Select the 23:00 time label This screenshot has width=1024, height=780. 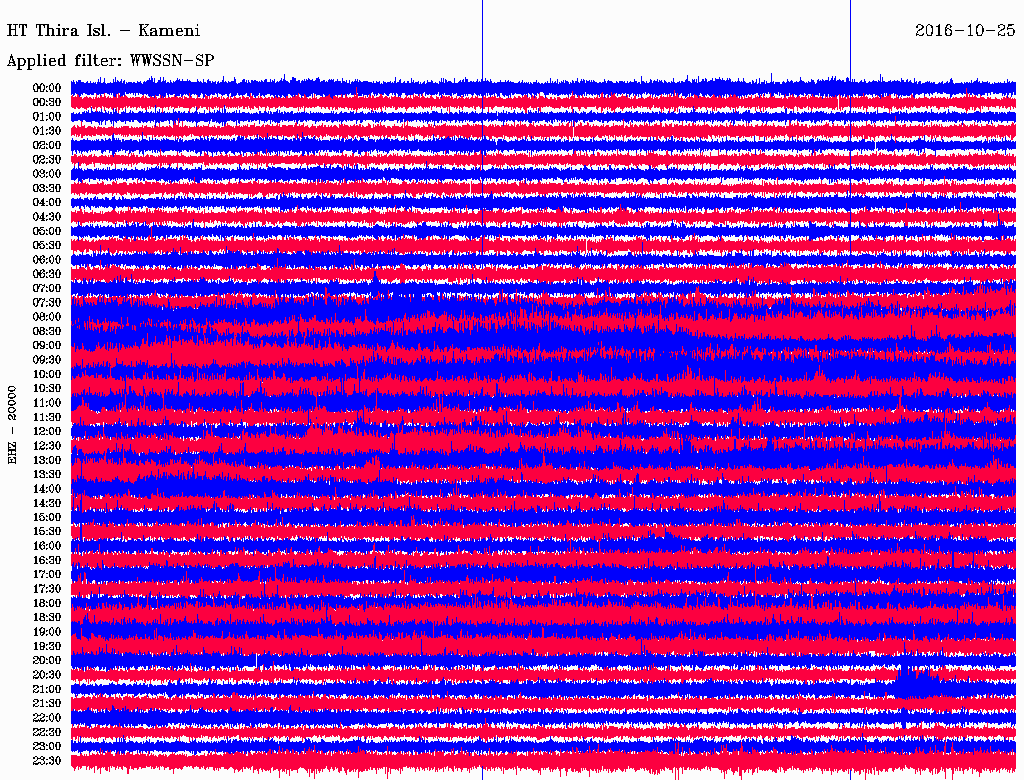(x=47, y=746)
